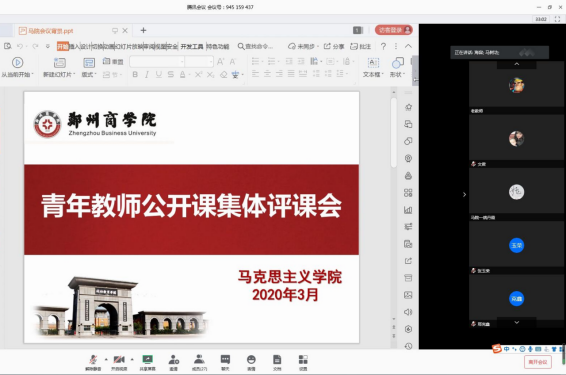Open the invite participants icon
Viewport: 566px width, 375px height.
(x=174, y=359)
